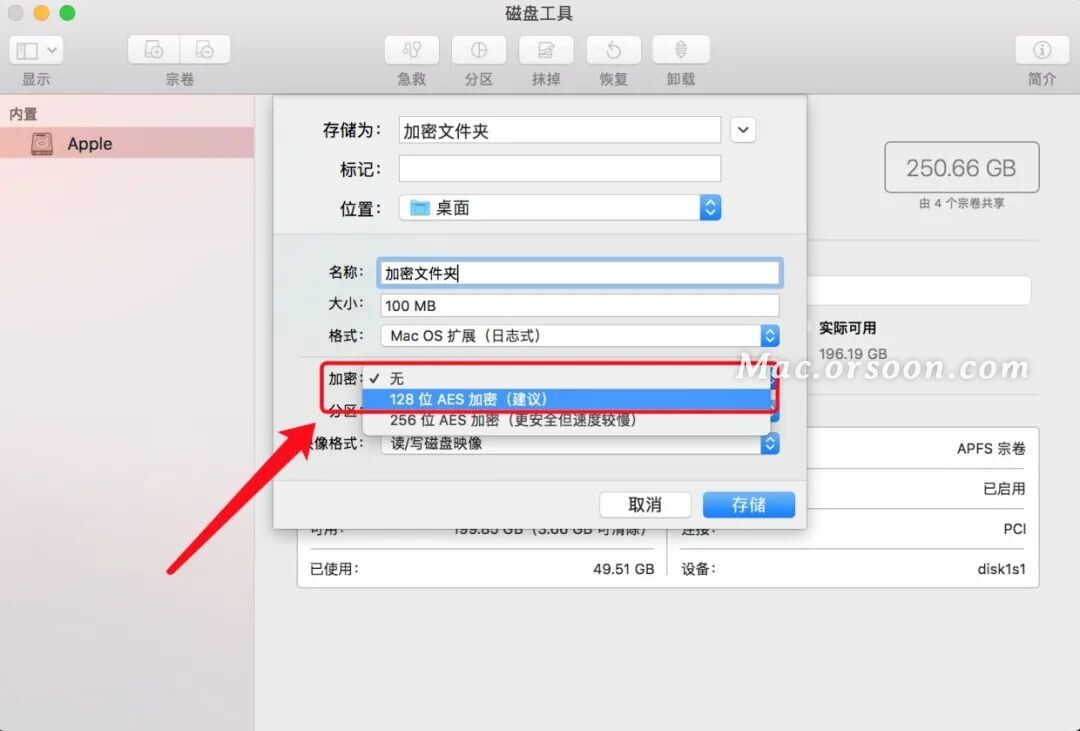Open the format (格式) Mac OS dropdown
This screenshot has height=731, width=1080.
580,336
